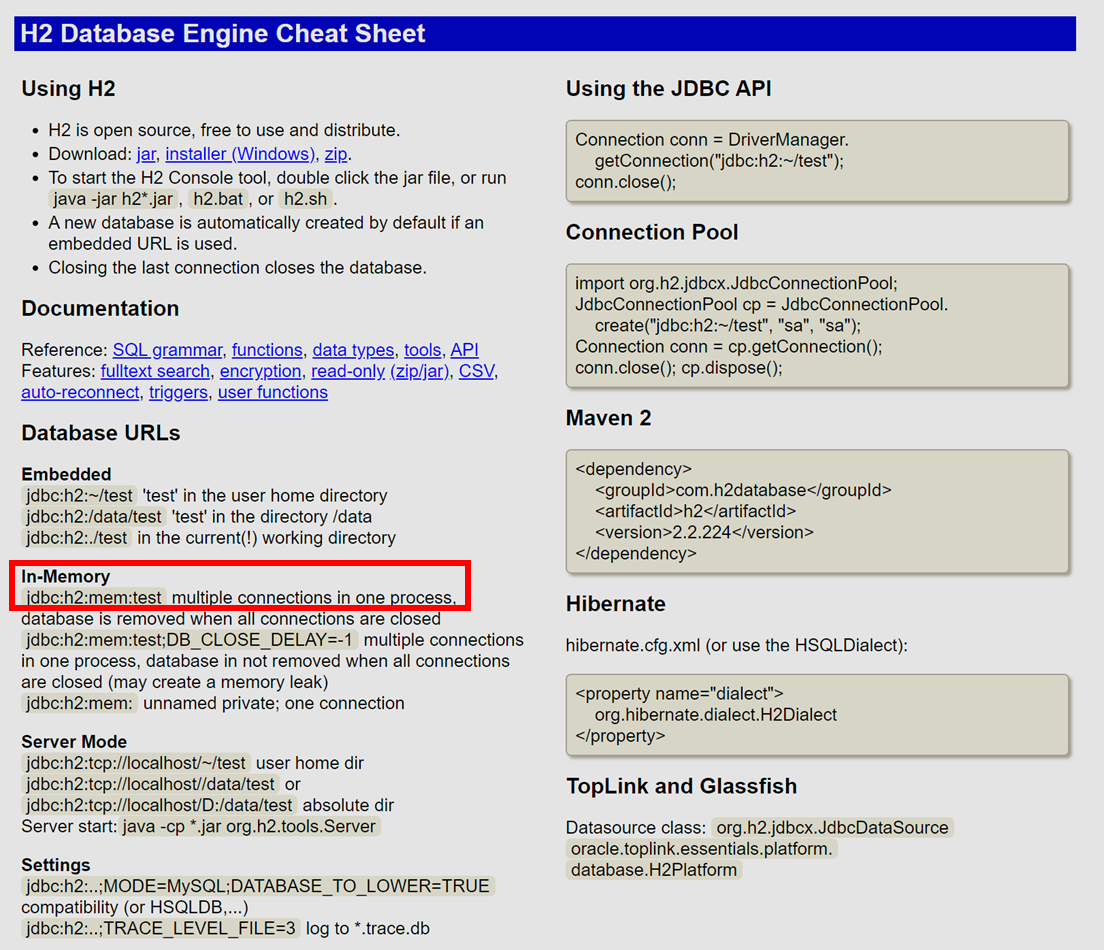Click the DriverManager getConnection code box

pyautogui.click(x=817, y=161)
